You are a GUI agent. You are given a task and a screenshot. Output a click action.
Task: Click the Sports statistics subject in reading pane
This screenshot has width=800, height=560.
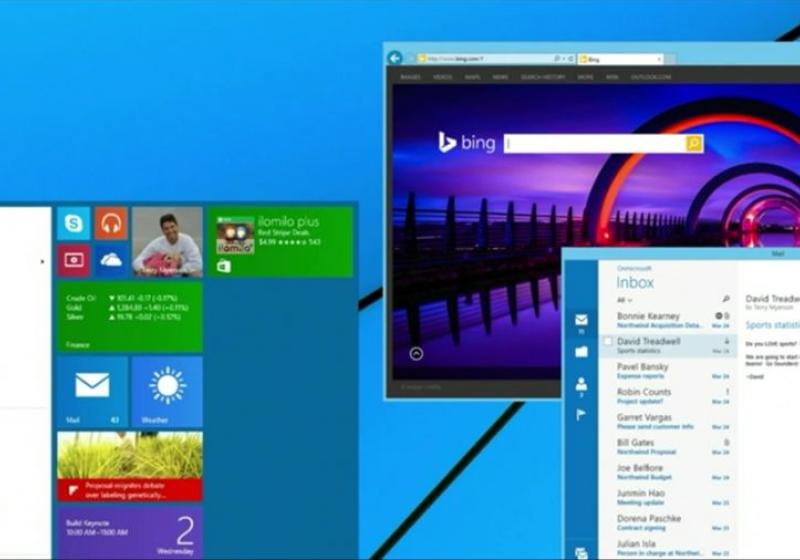pyautogui.click(x=772, y=325)
